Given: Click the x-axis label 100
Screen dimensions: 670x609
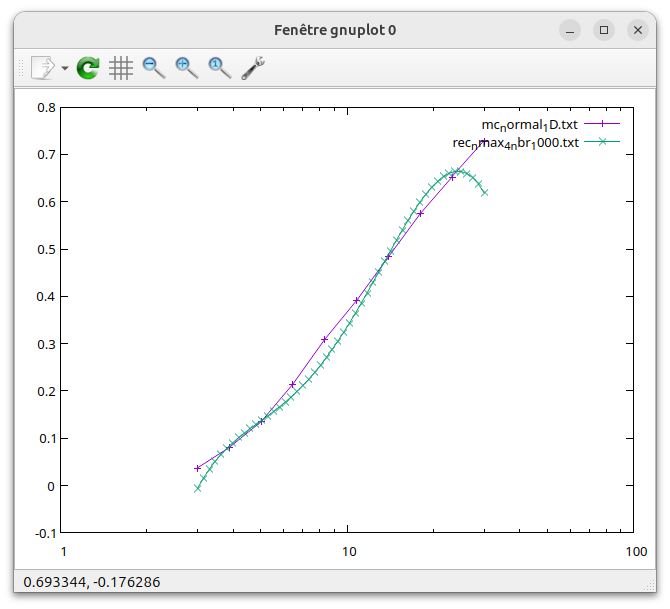Looking at the screenshot, I should pos(636,552).
